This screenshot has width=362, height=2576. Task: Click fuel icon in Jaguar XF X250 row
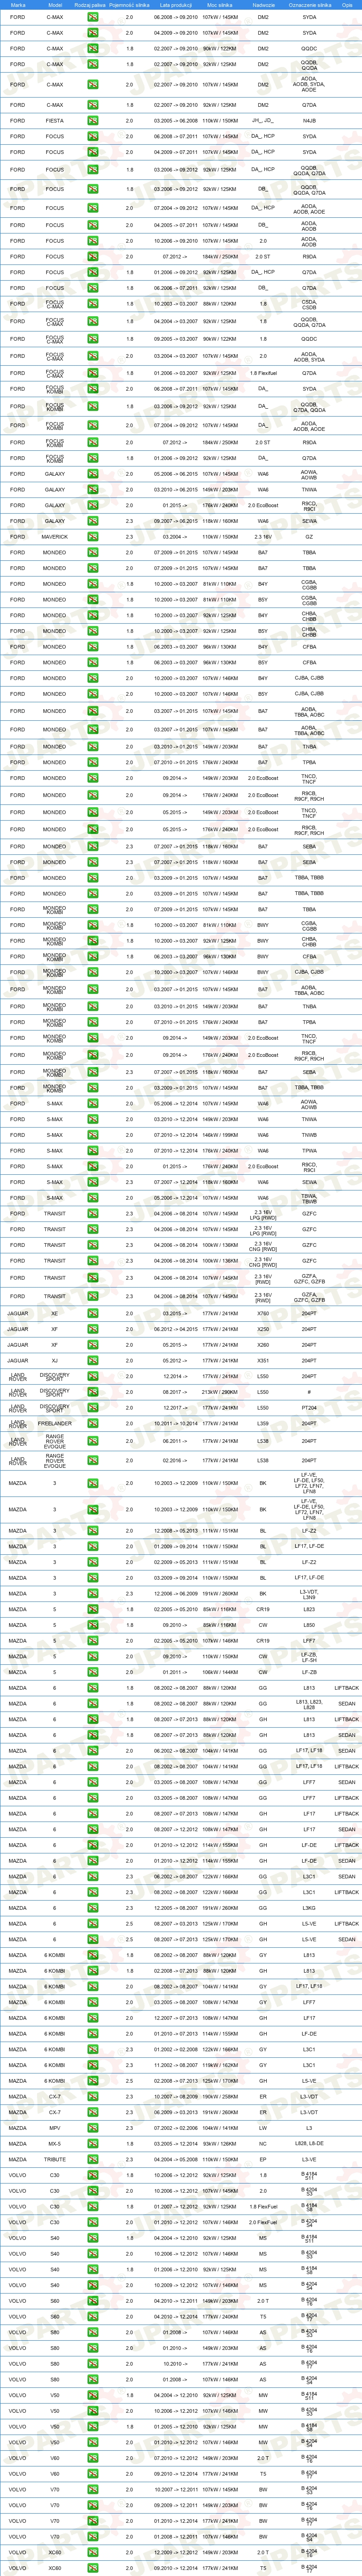click(x=92, y=1330)
